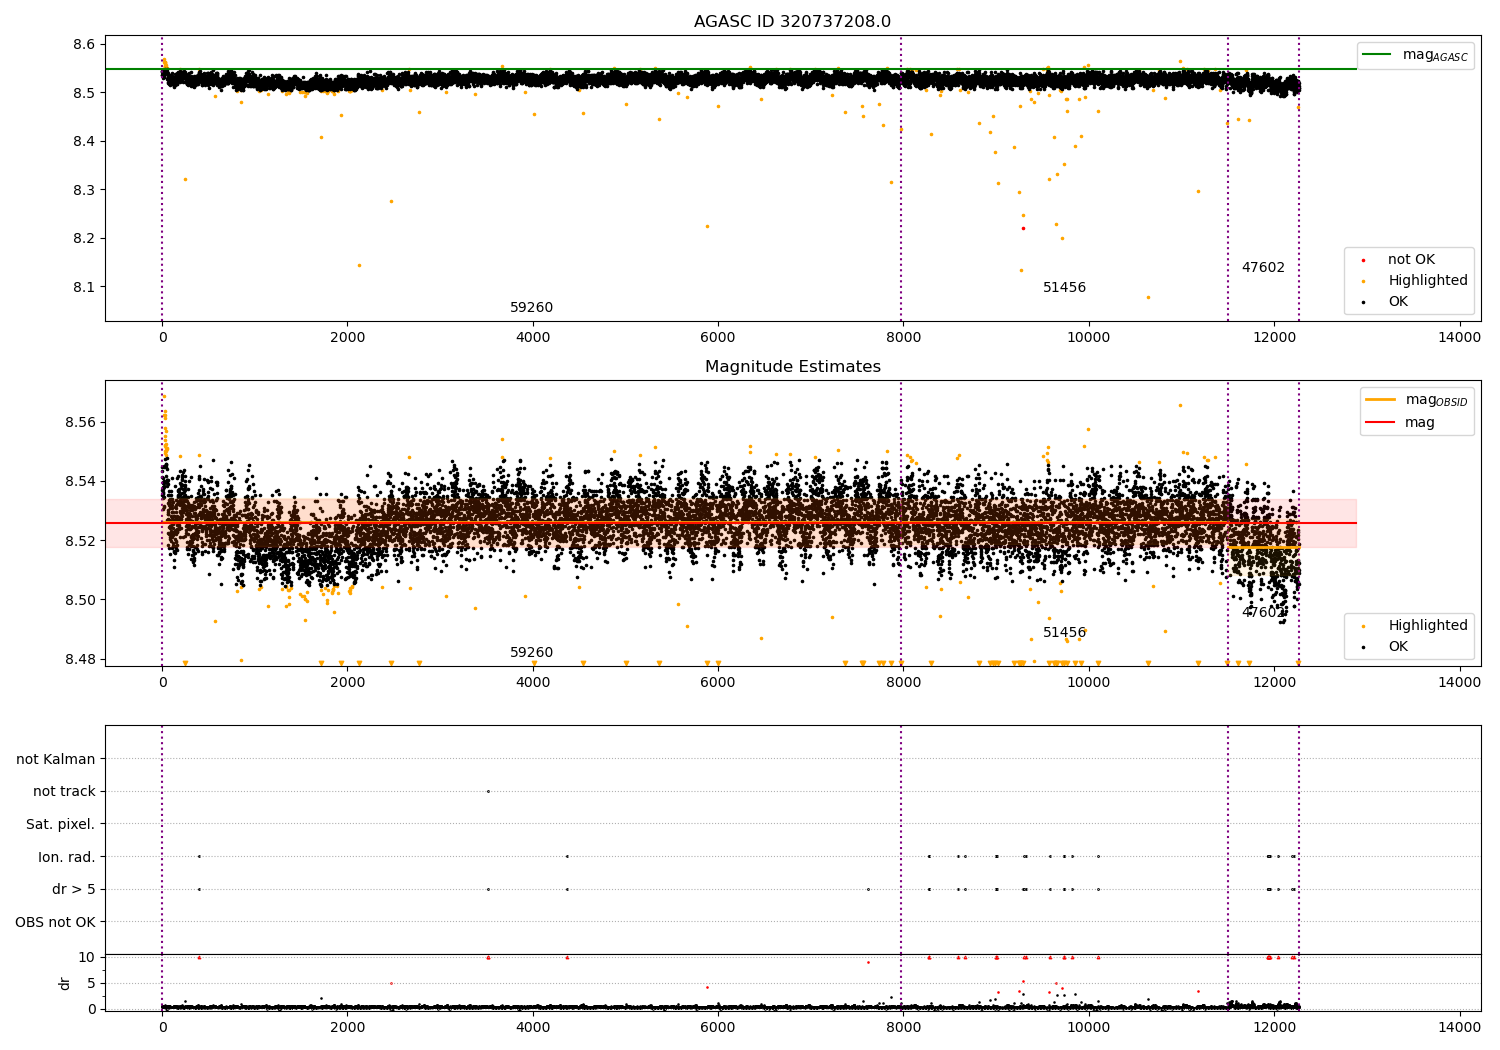The width and height of the screenshot is (1500, 1050).
Task: Click the 'not Kalman' row label
Action: (x=56, y=760)
